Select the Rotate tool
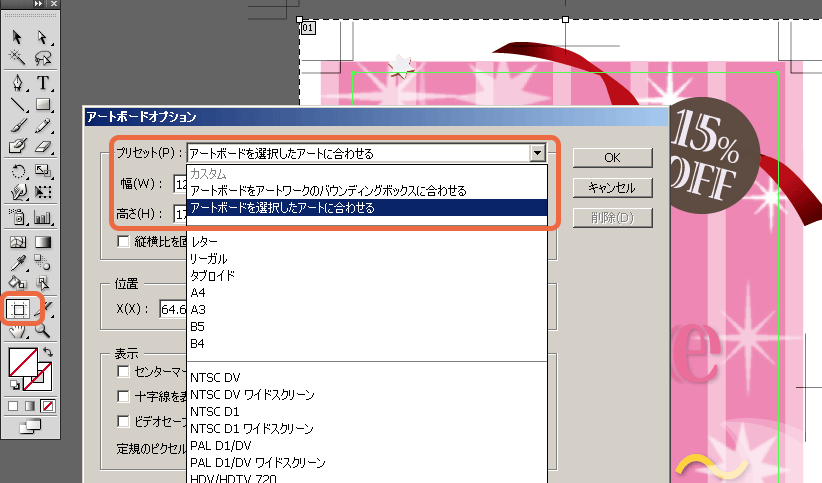The height and width of the screenshot is (483, 822). pos(17,171)
